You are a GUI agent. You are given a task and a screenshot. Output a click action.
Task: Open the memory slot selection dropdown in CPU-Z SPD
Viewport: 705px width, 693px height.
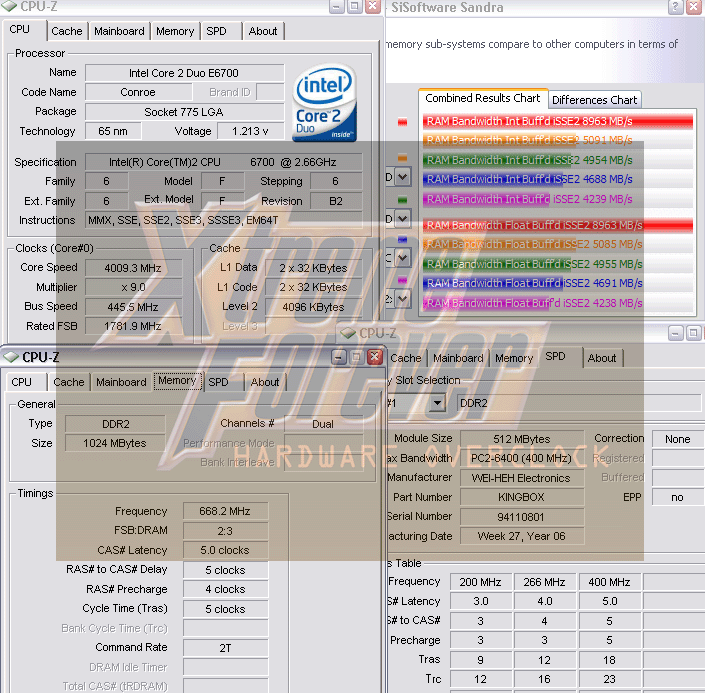(437, 402)
